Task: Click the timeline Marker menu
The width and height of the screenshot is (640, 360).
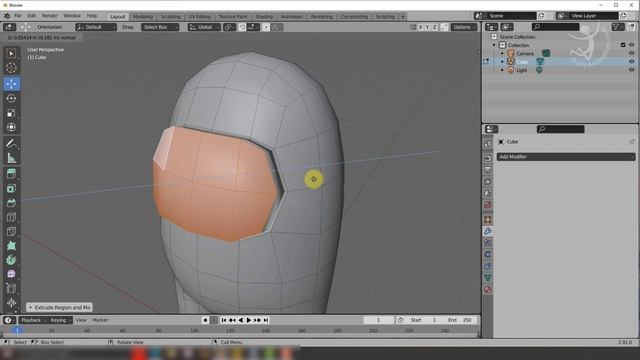Action: click(x=100, y=320)
